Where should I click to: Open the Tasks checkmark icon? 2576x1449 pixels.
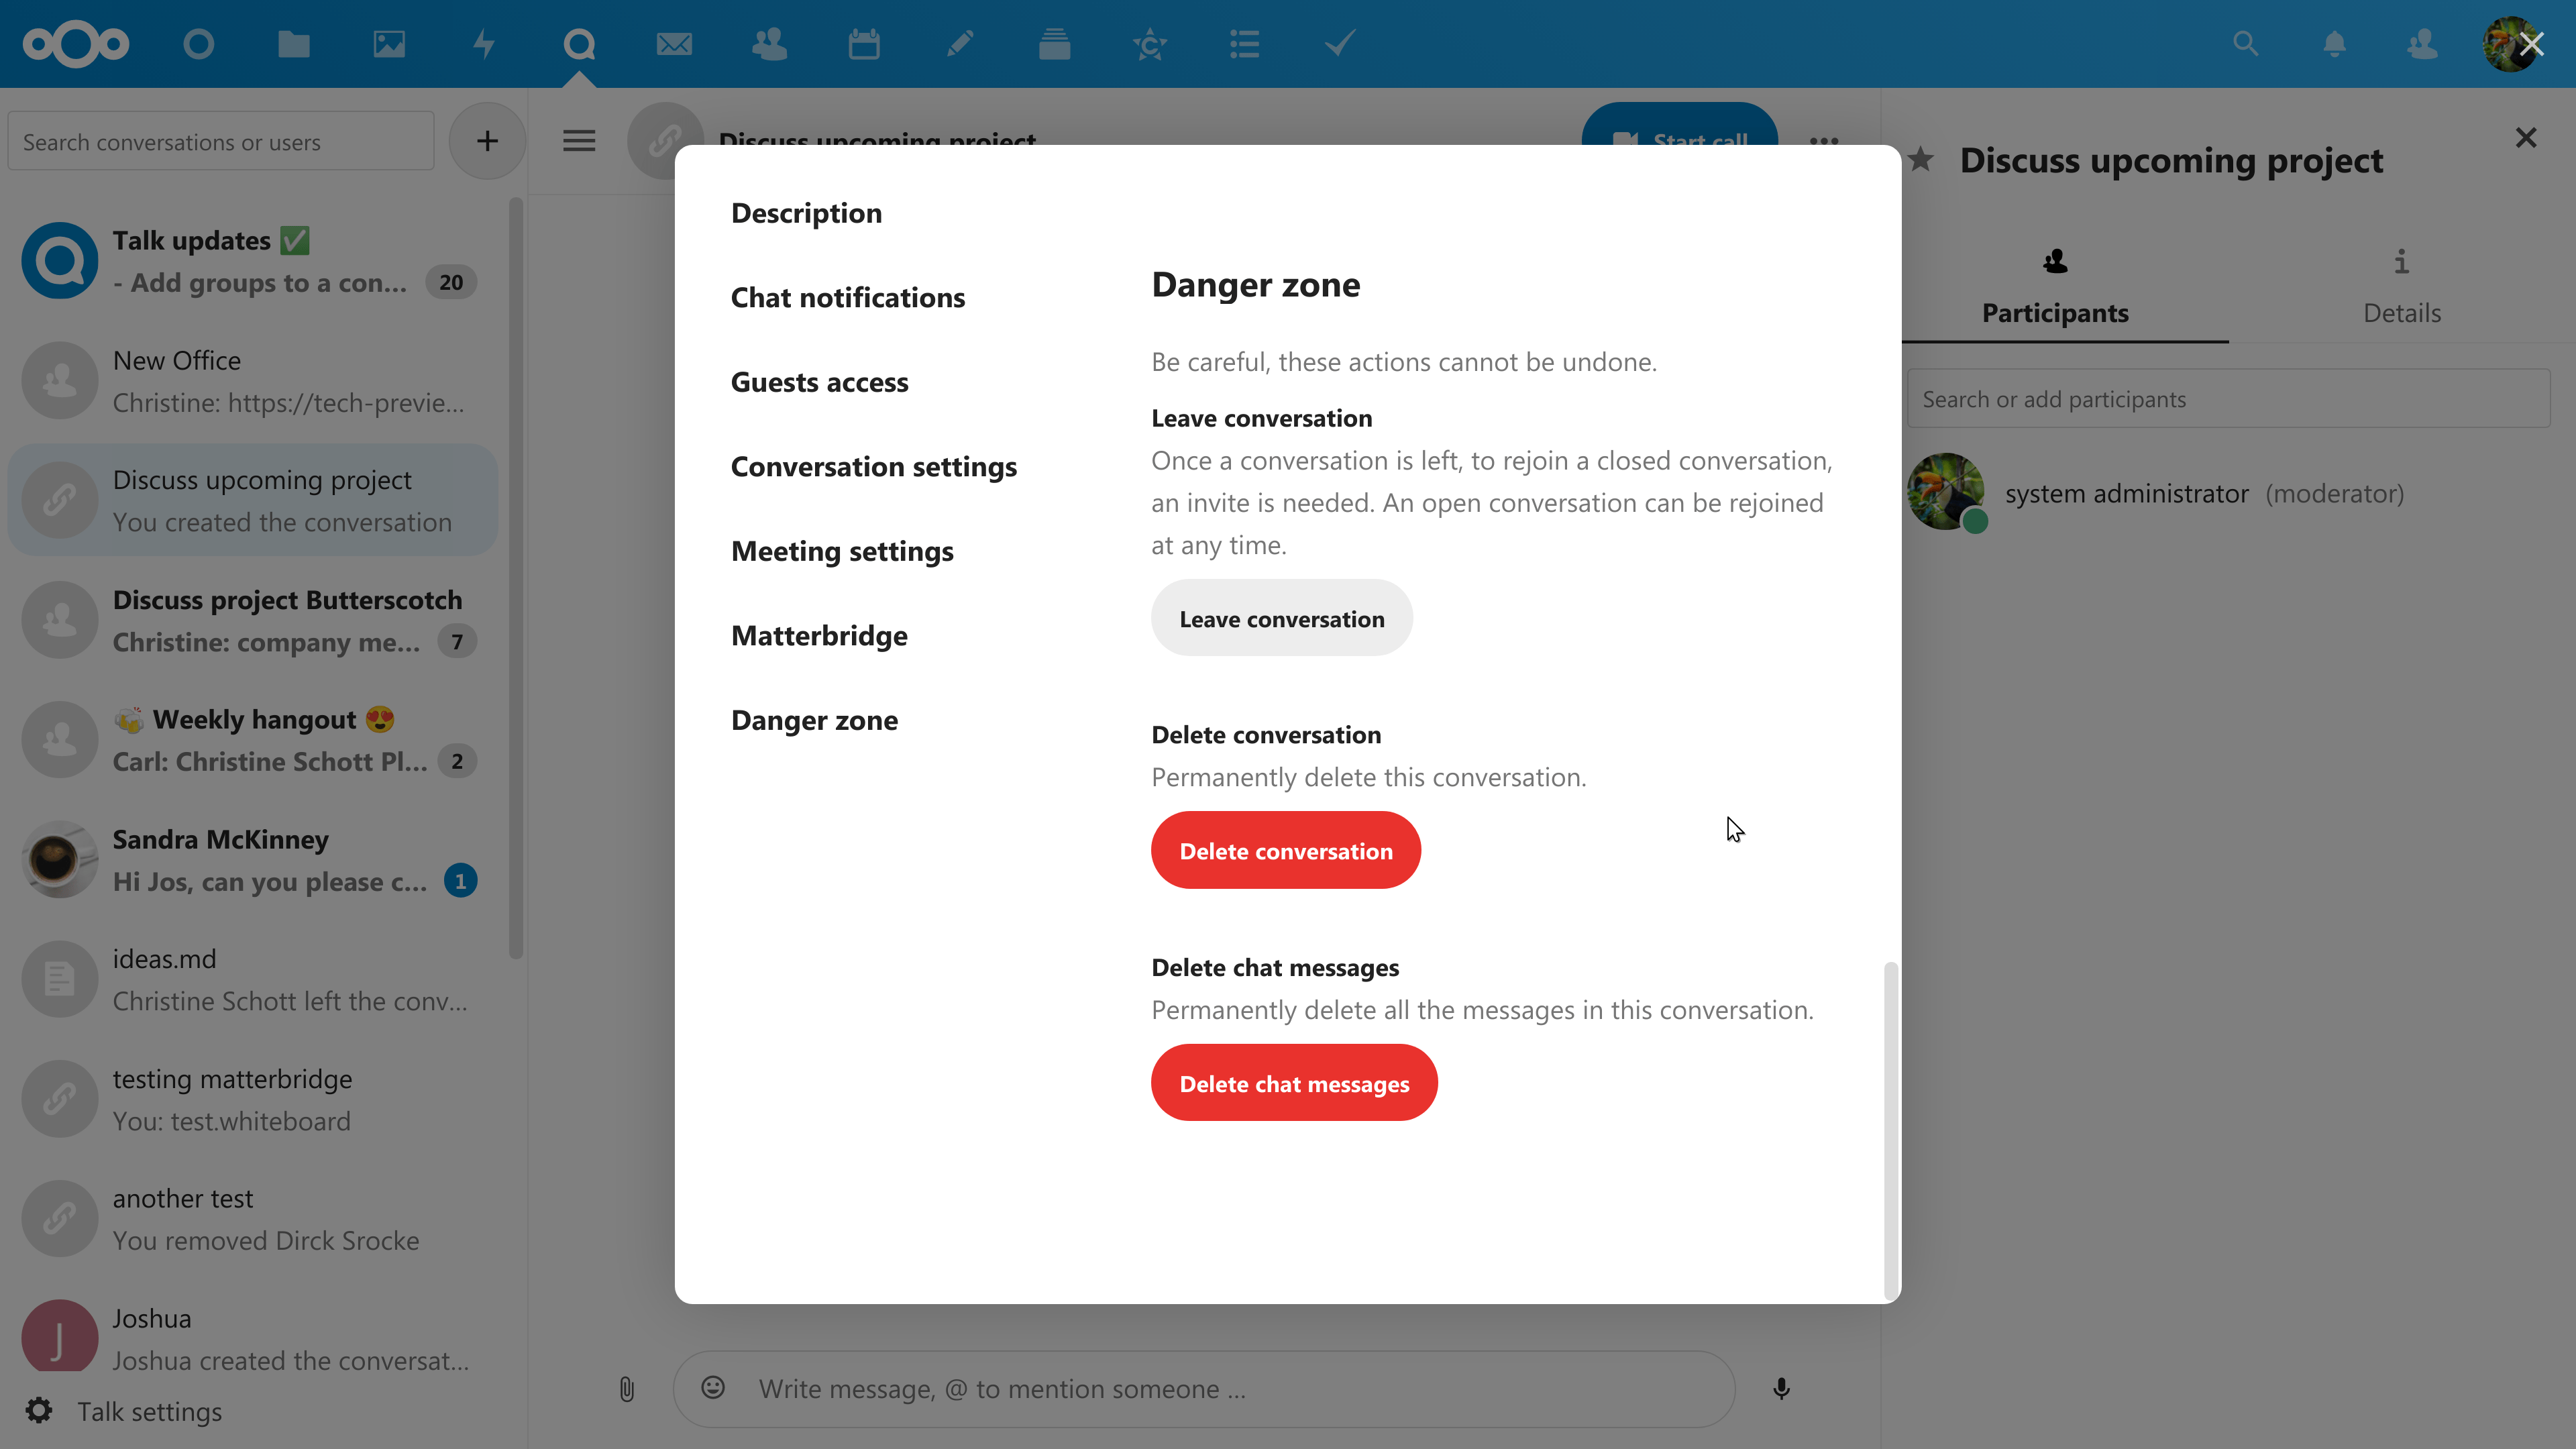coord(1339,44)
